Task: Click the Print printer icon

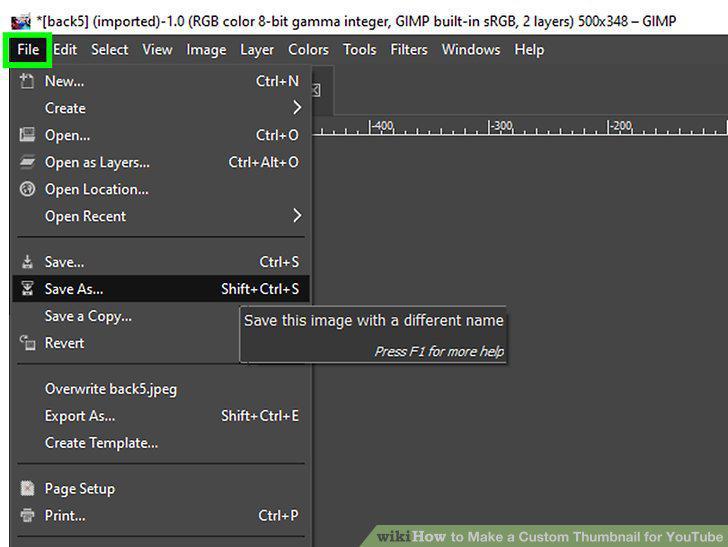Action: [x=27, y=515]
